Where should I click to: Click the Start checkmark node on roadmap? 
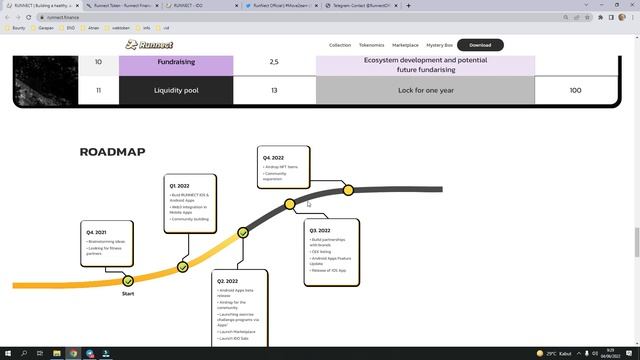click(128, 281)
